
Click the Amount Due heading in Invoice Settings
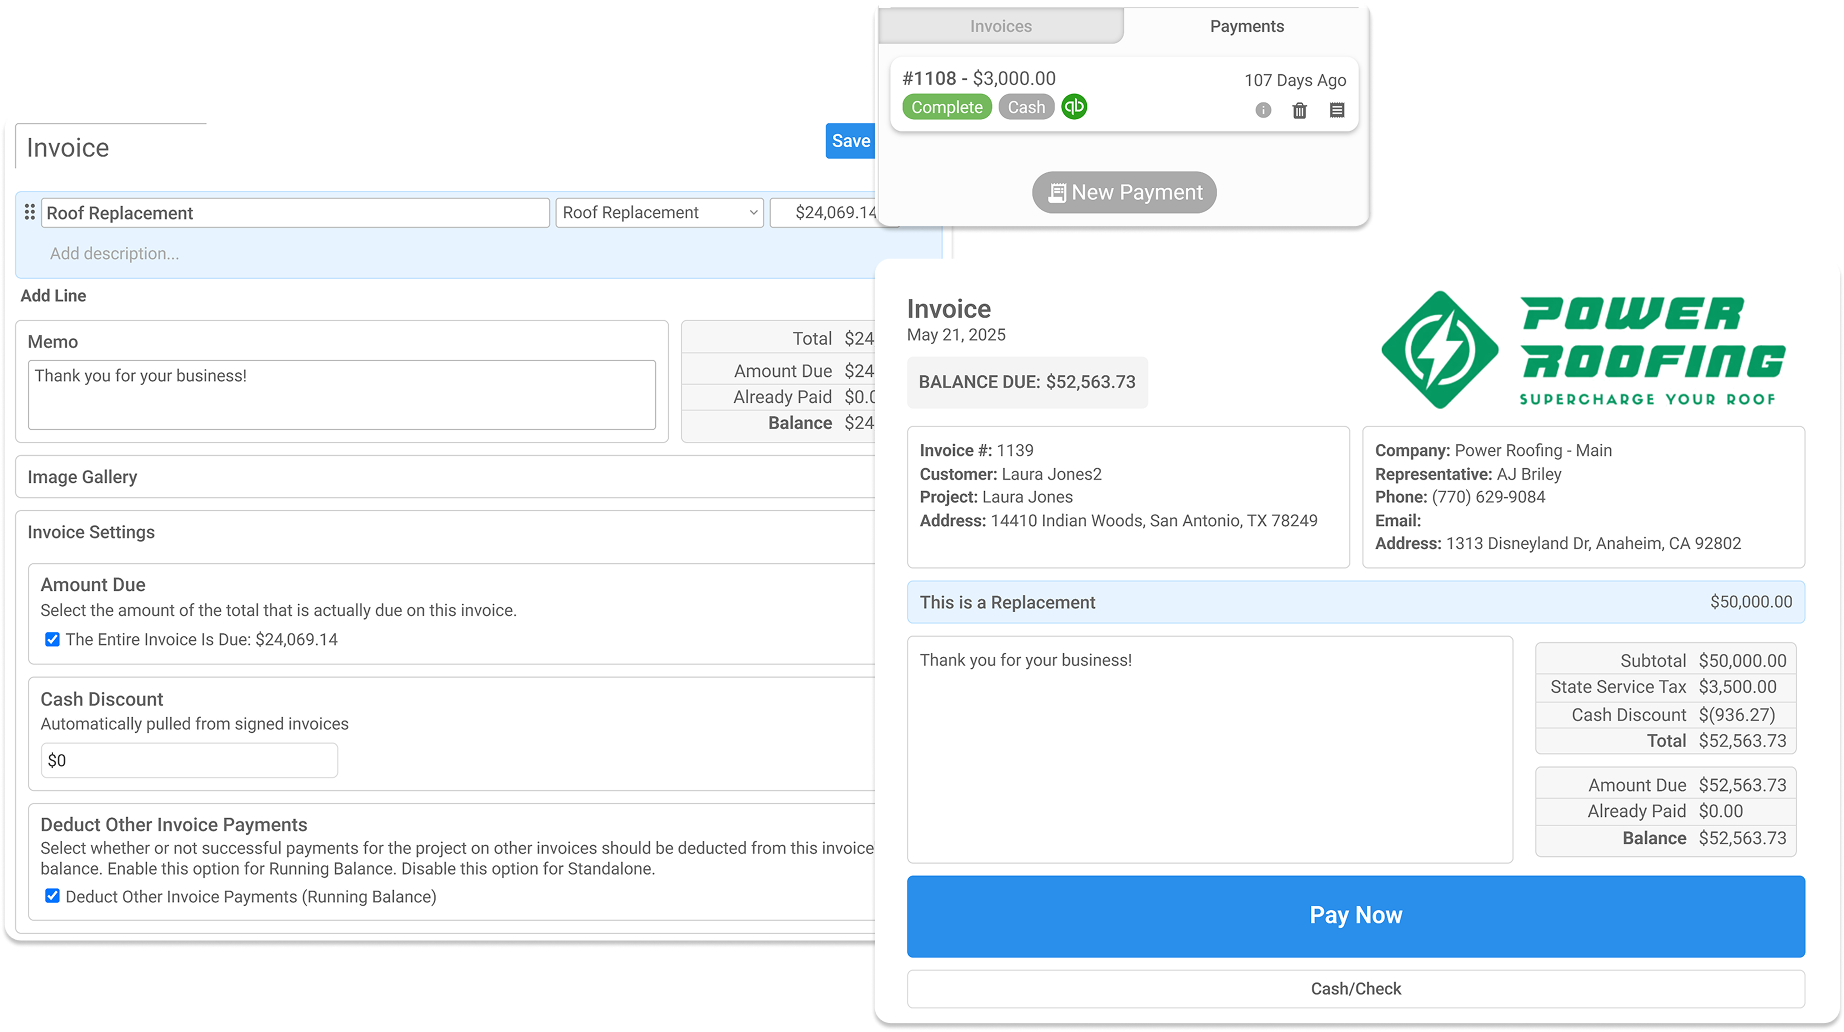(93, 585)
